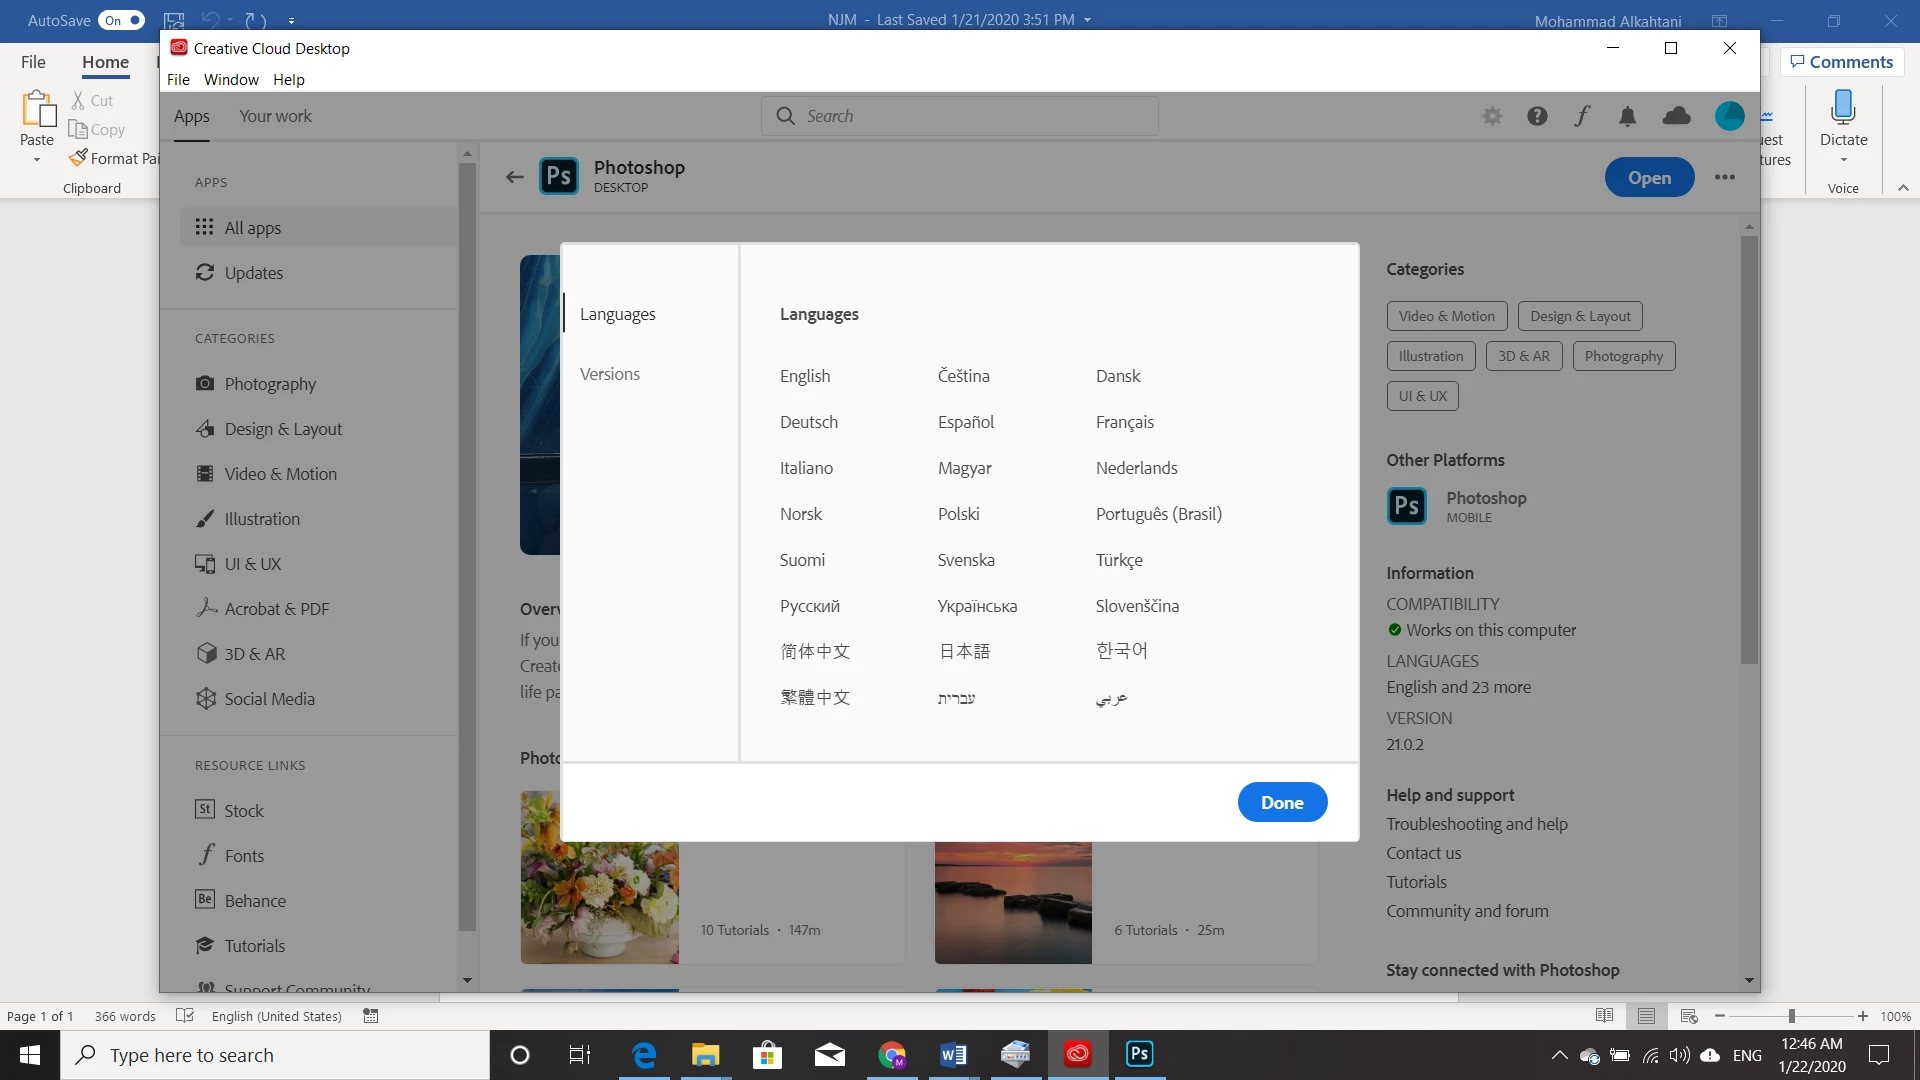Expand the Paste dropdown arrow
This screenshot has width=1920, height=1080.
click(37, 160)
